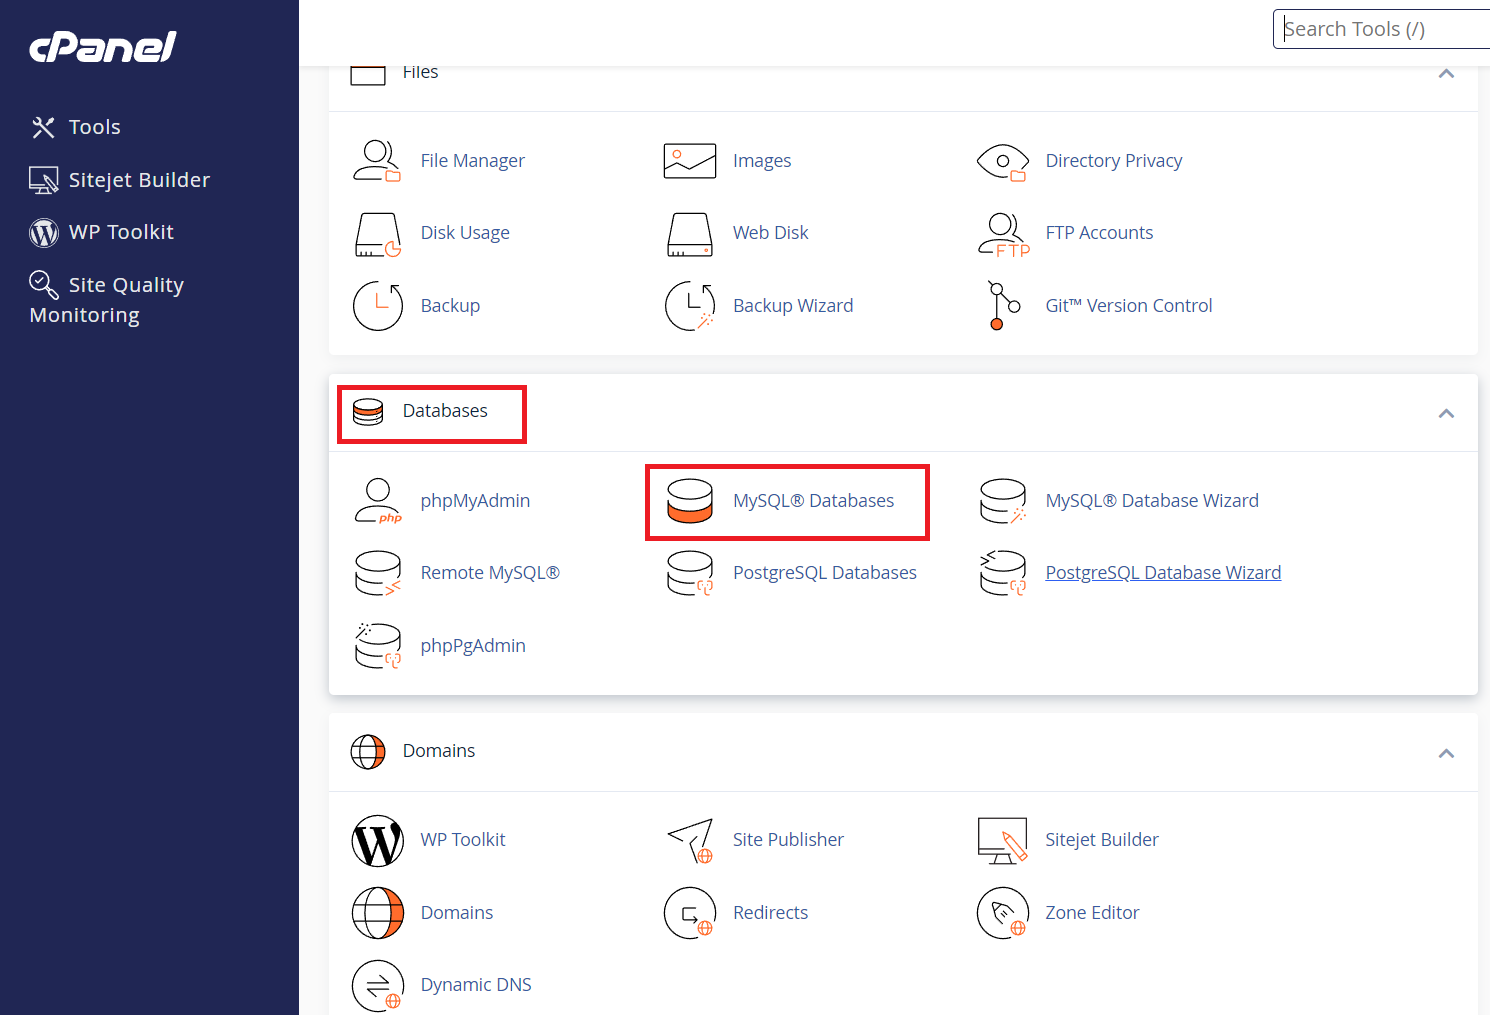
Task: Click the Site Publisher paper plane icon
Action: (x=690, y=841)
